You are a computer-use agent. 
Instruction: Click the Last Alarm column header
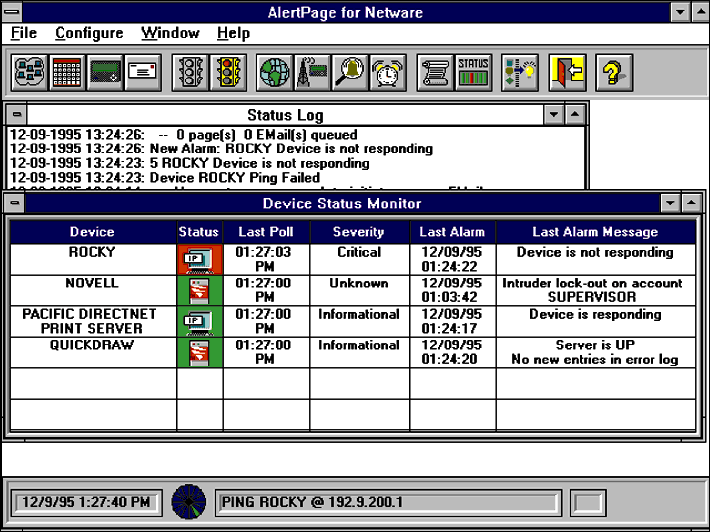coord(453,232)
